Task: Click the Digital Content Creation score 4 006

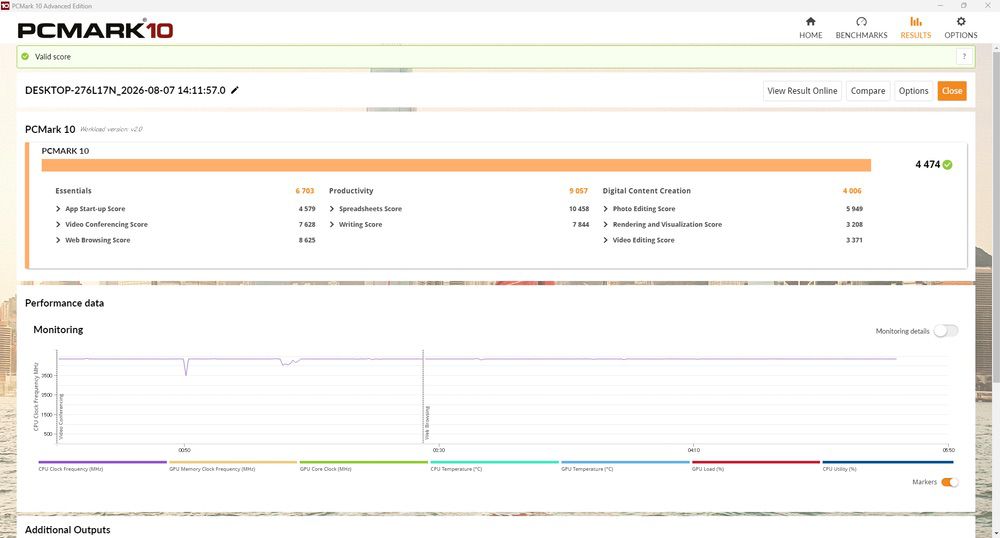Action: (x=852, y=191)
